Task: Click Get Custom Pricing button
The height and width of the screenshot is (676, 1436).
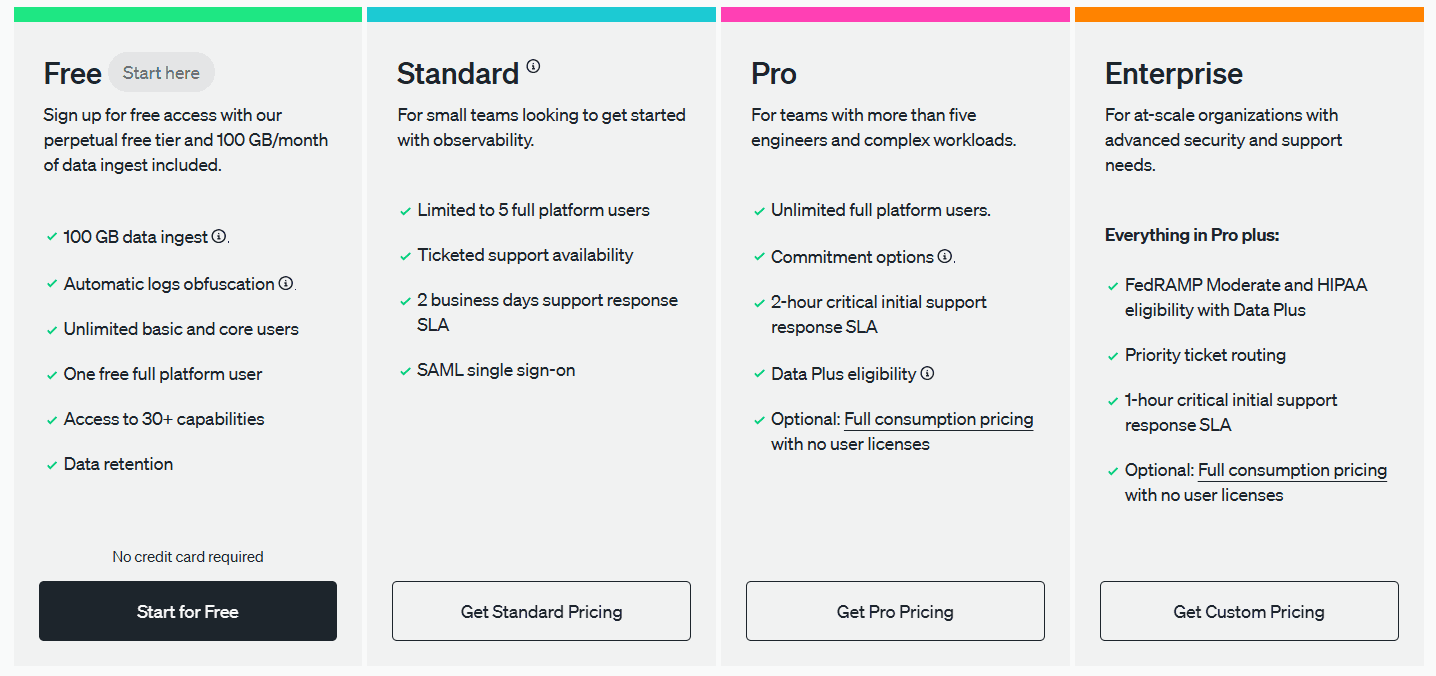Action: 1249,611
